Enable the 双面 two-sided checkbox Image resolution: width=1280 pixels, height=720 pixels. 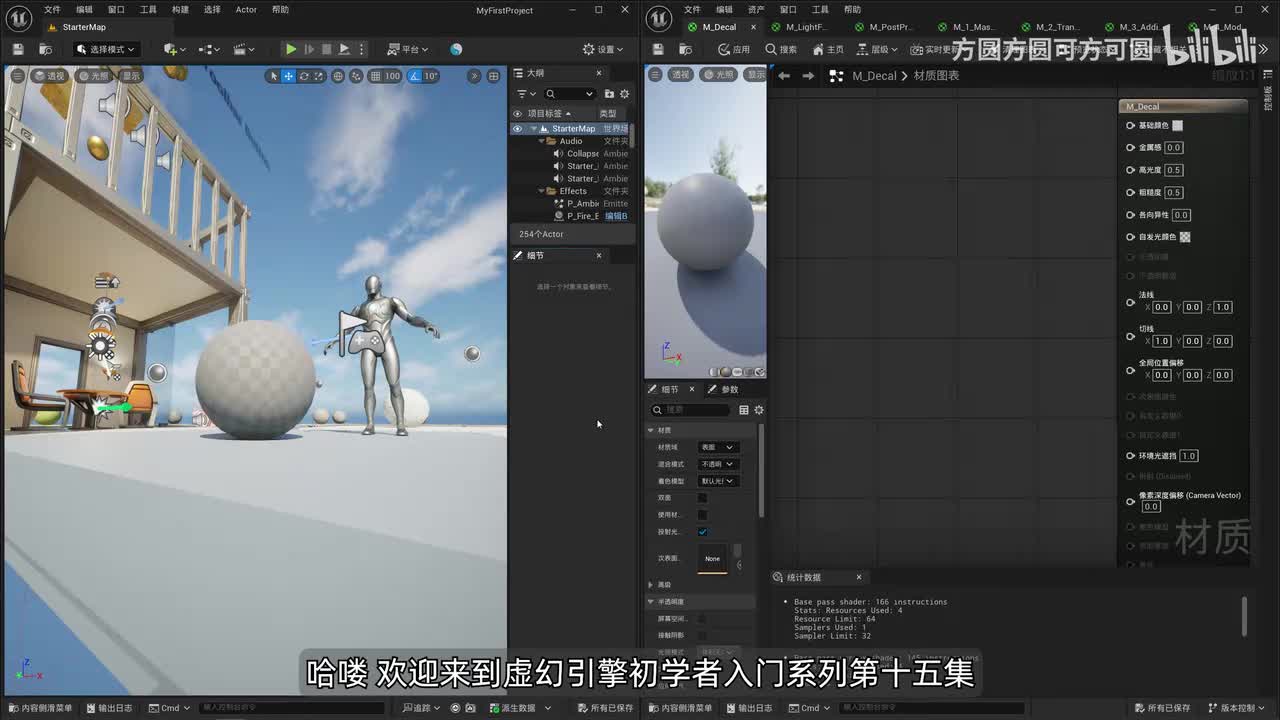pyautogui.click(x=702, y=498)
